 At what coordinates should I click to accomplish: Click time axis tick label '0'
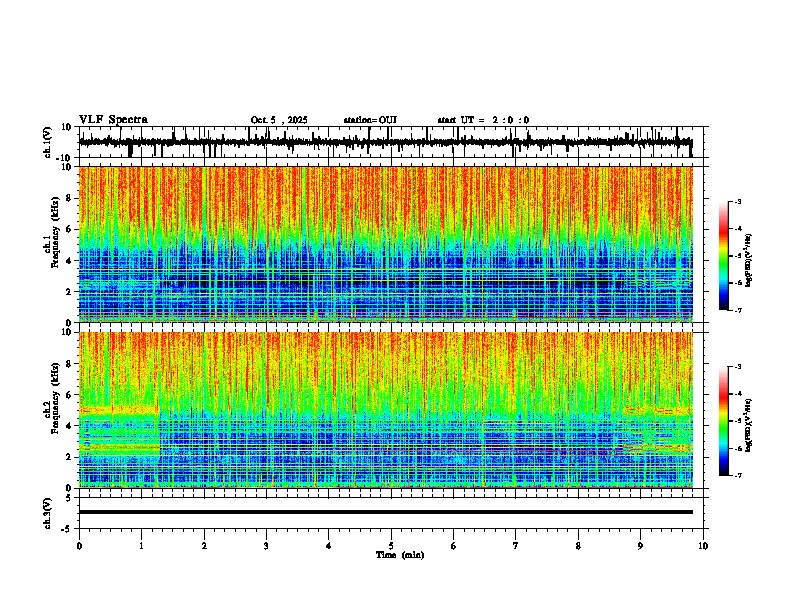tap(79, 546)
